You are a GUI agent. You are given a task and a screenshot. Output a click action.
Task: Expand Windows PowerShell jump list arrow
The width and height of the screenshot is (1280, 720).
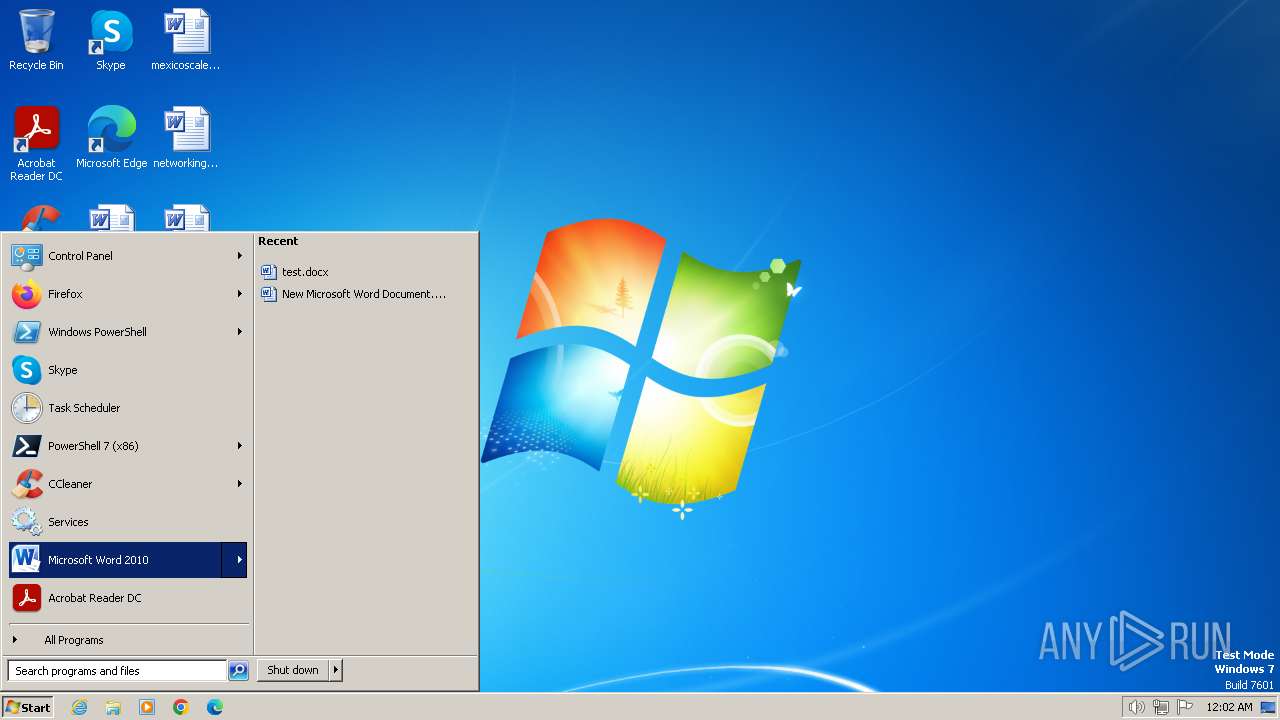click(240, 332)
